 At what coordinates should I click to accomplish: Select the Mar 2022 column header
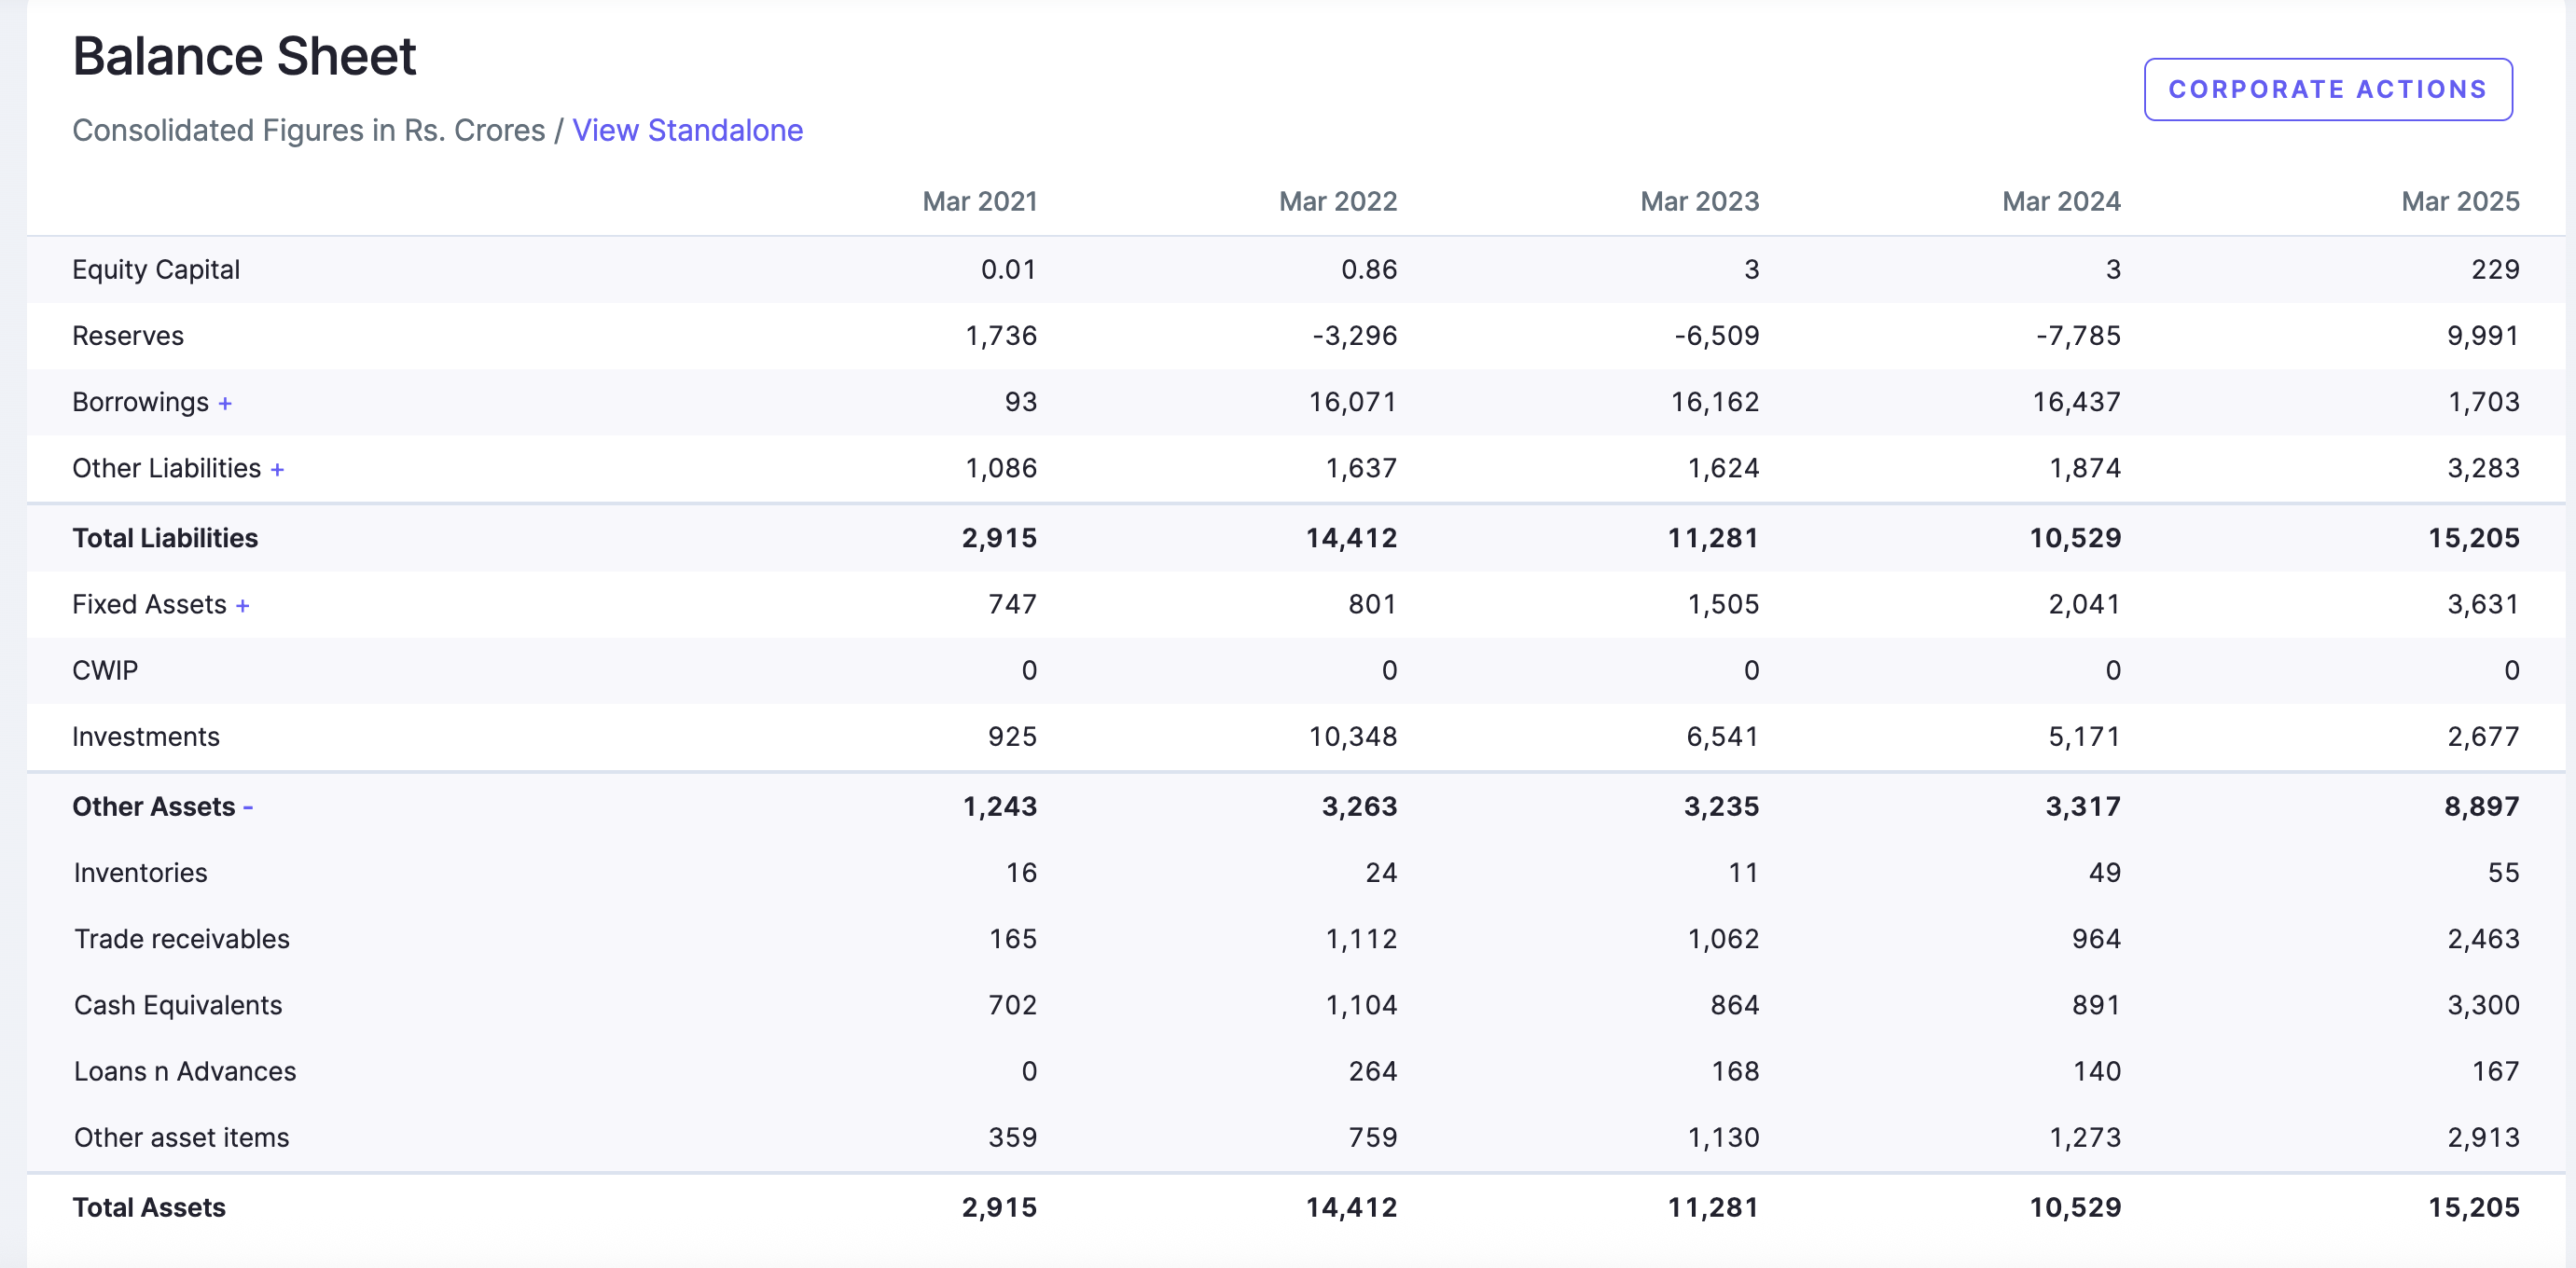click(1337, 201)
